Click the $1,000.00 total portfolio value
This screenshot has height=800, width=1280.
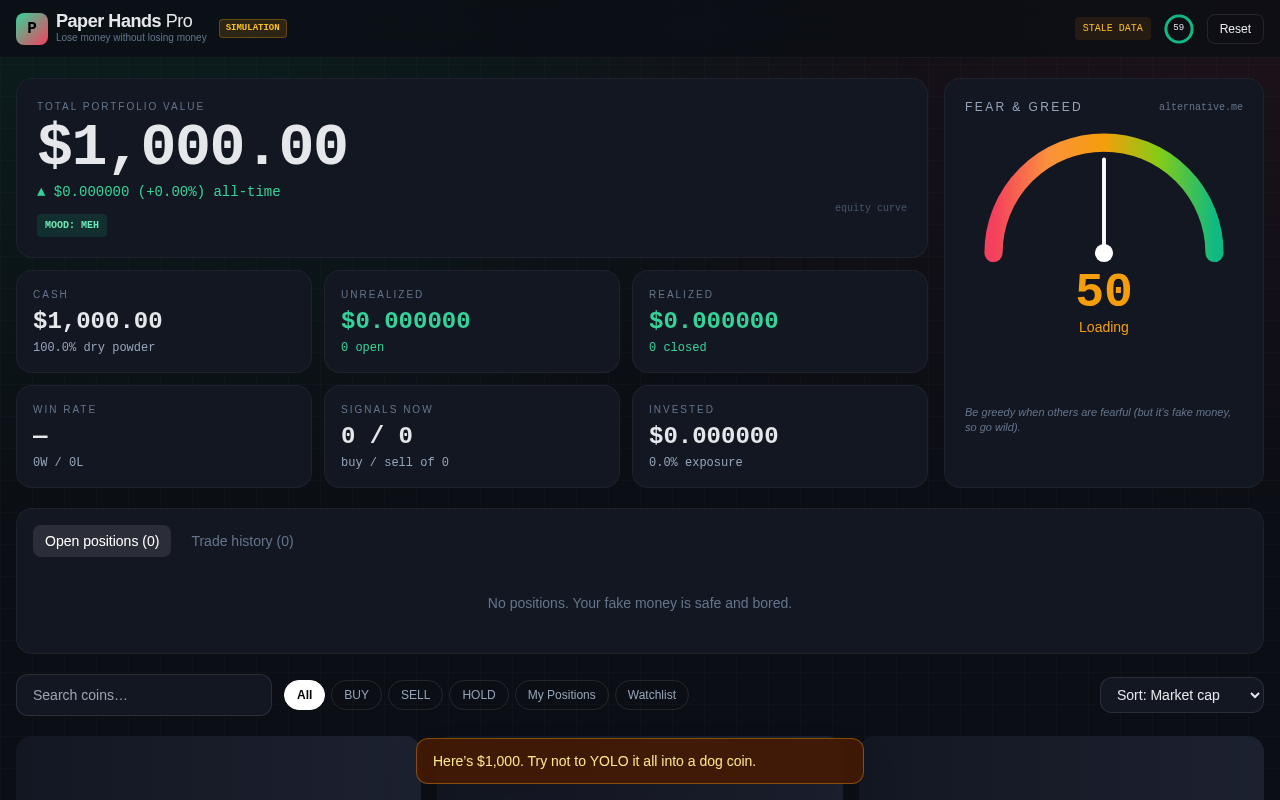click(x=192, y=148)
